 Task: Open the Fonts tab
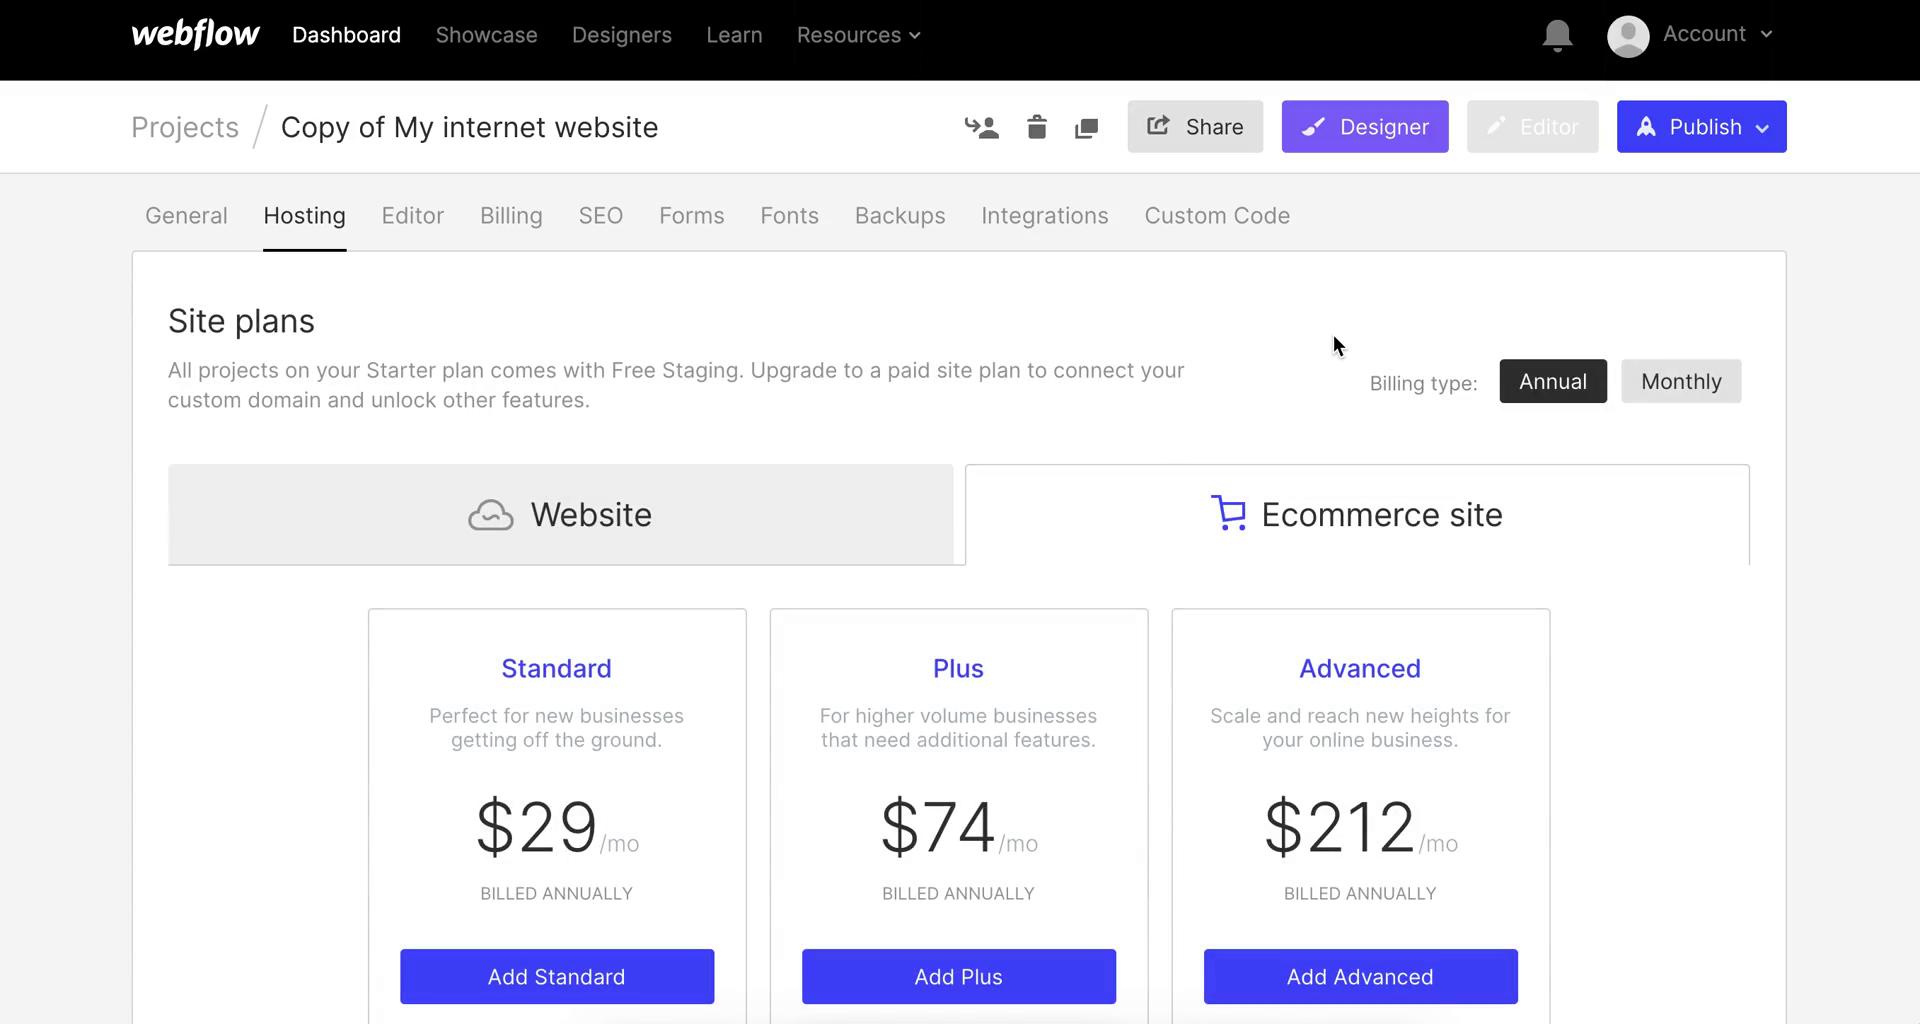coord(789,216)
